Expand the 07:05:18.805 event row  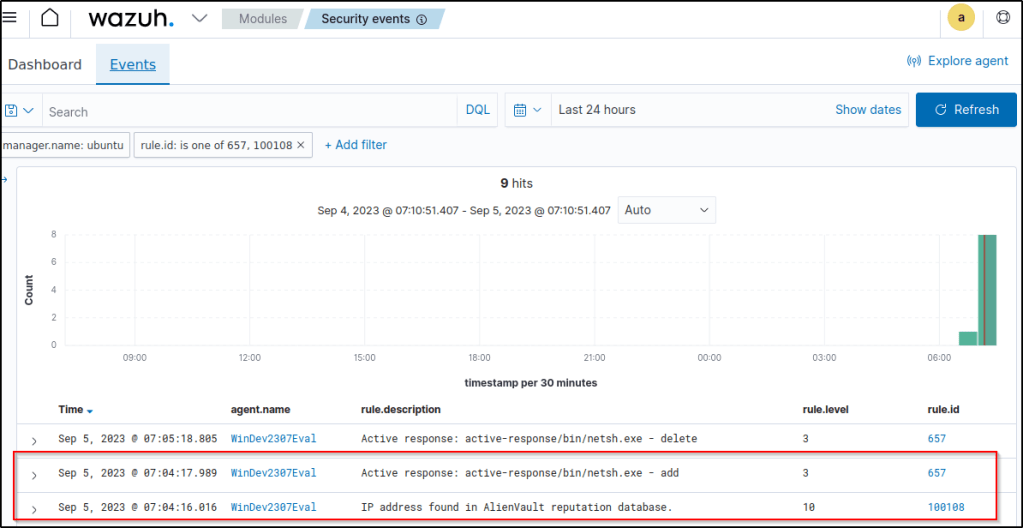(x=34, y=440)
